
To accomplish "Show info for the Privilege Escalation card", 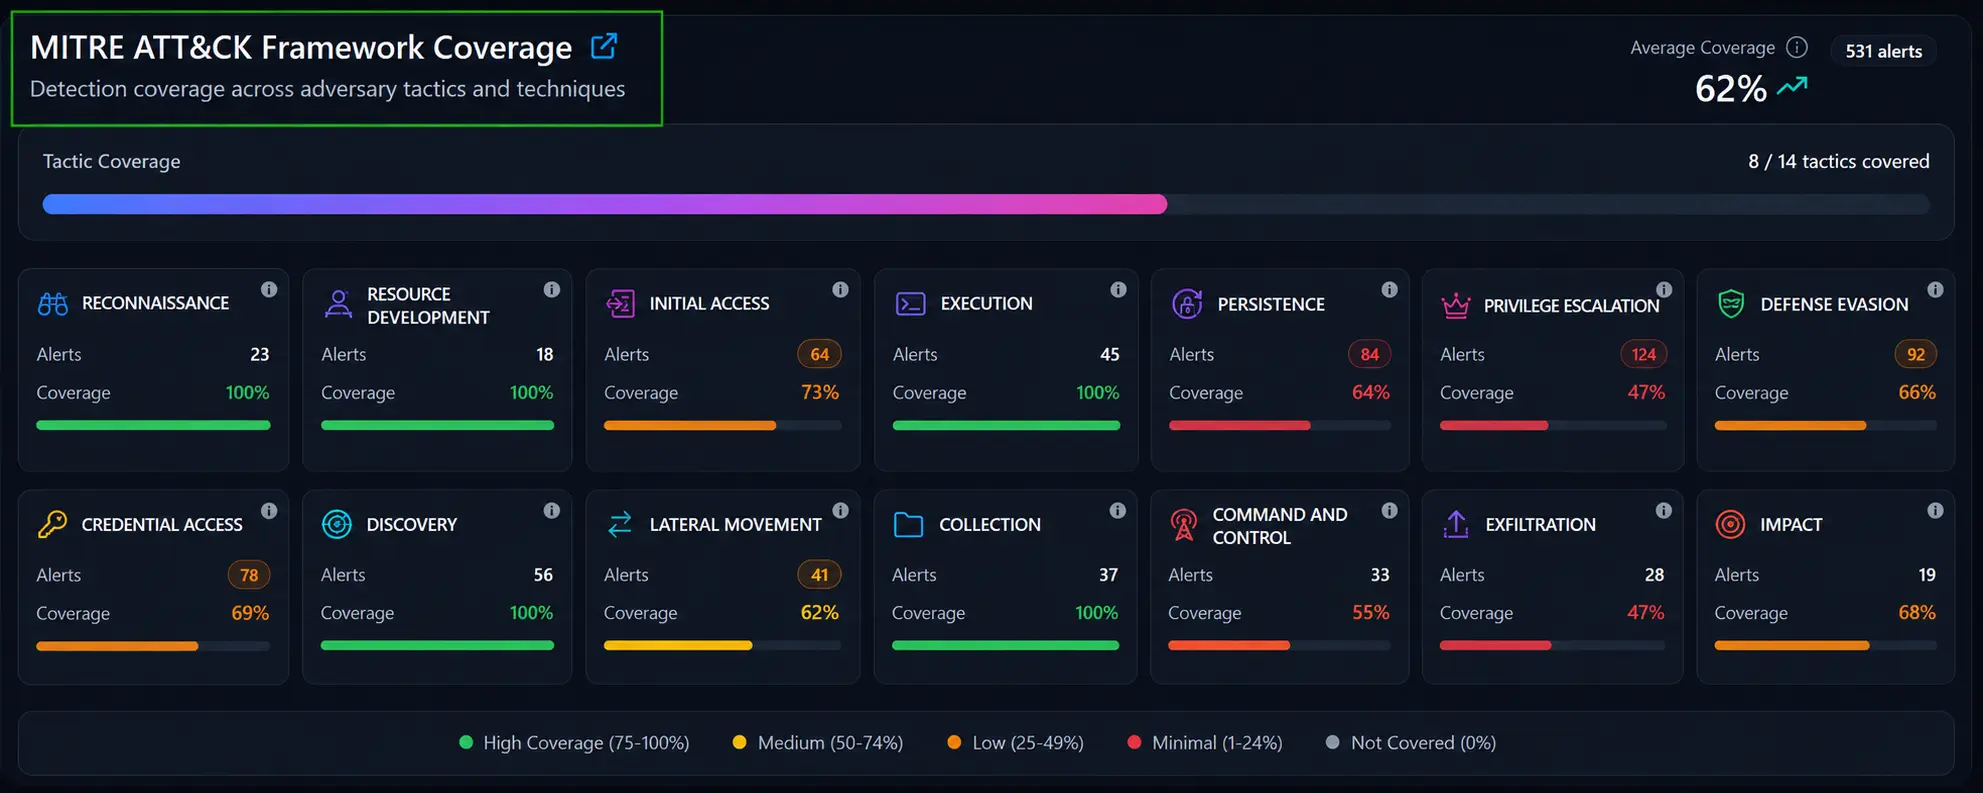I will pyautogui.click(x=1664, y=289).
